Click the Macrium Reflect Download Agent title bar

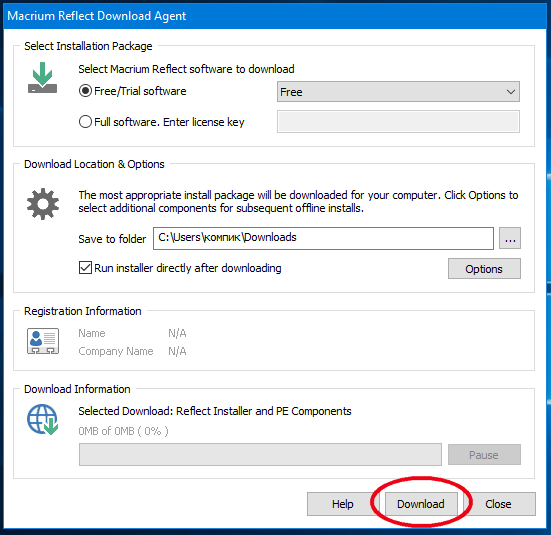[x=276, y=16]
